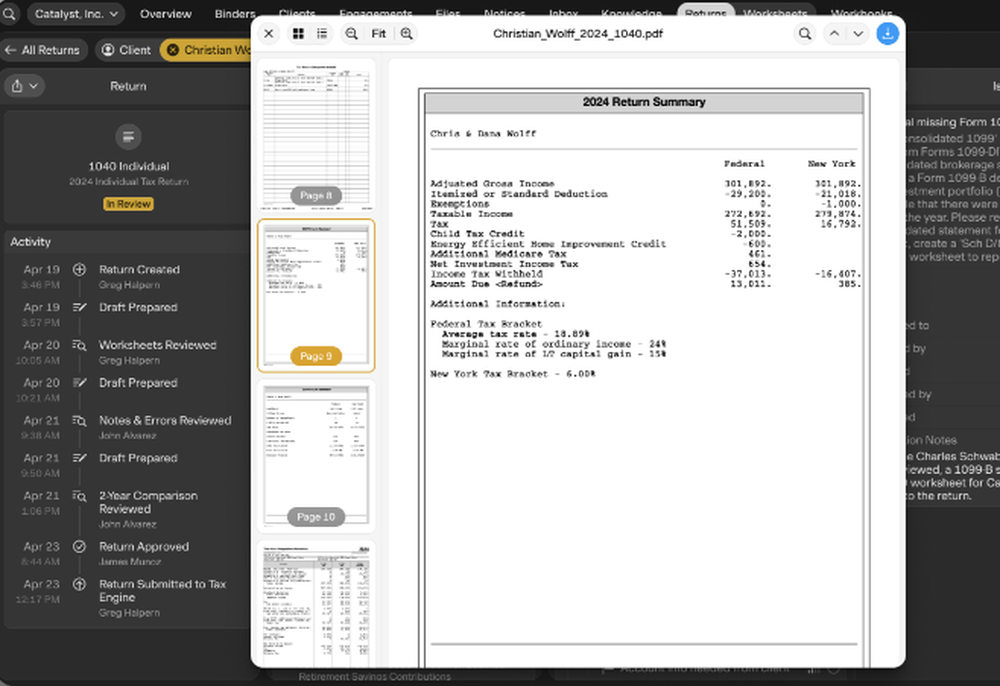This screenshot has width=1000, height=686.
Task: Open the zoom-in control in the PDF viewer
Action: (x=406, y=33)
